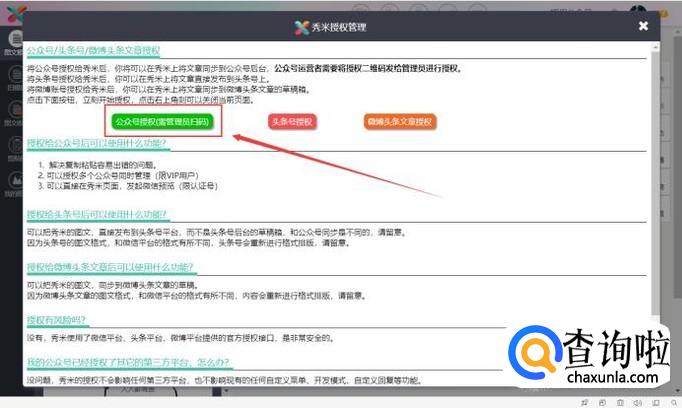Click line 没问题，秀米的授权不会影响 text
The image size is (682, 408).
pyautogui.click(x=225, y=380)
